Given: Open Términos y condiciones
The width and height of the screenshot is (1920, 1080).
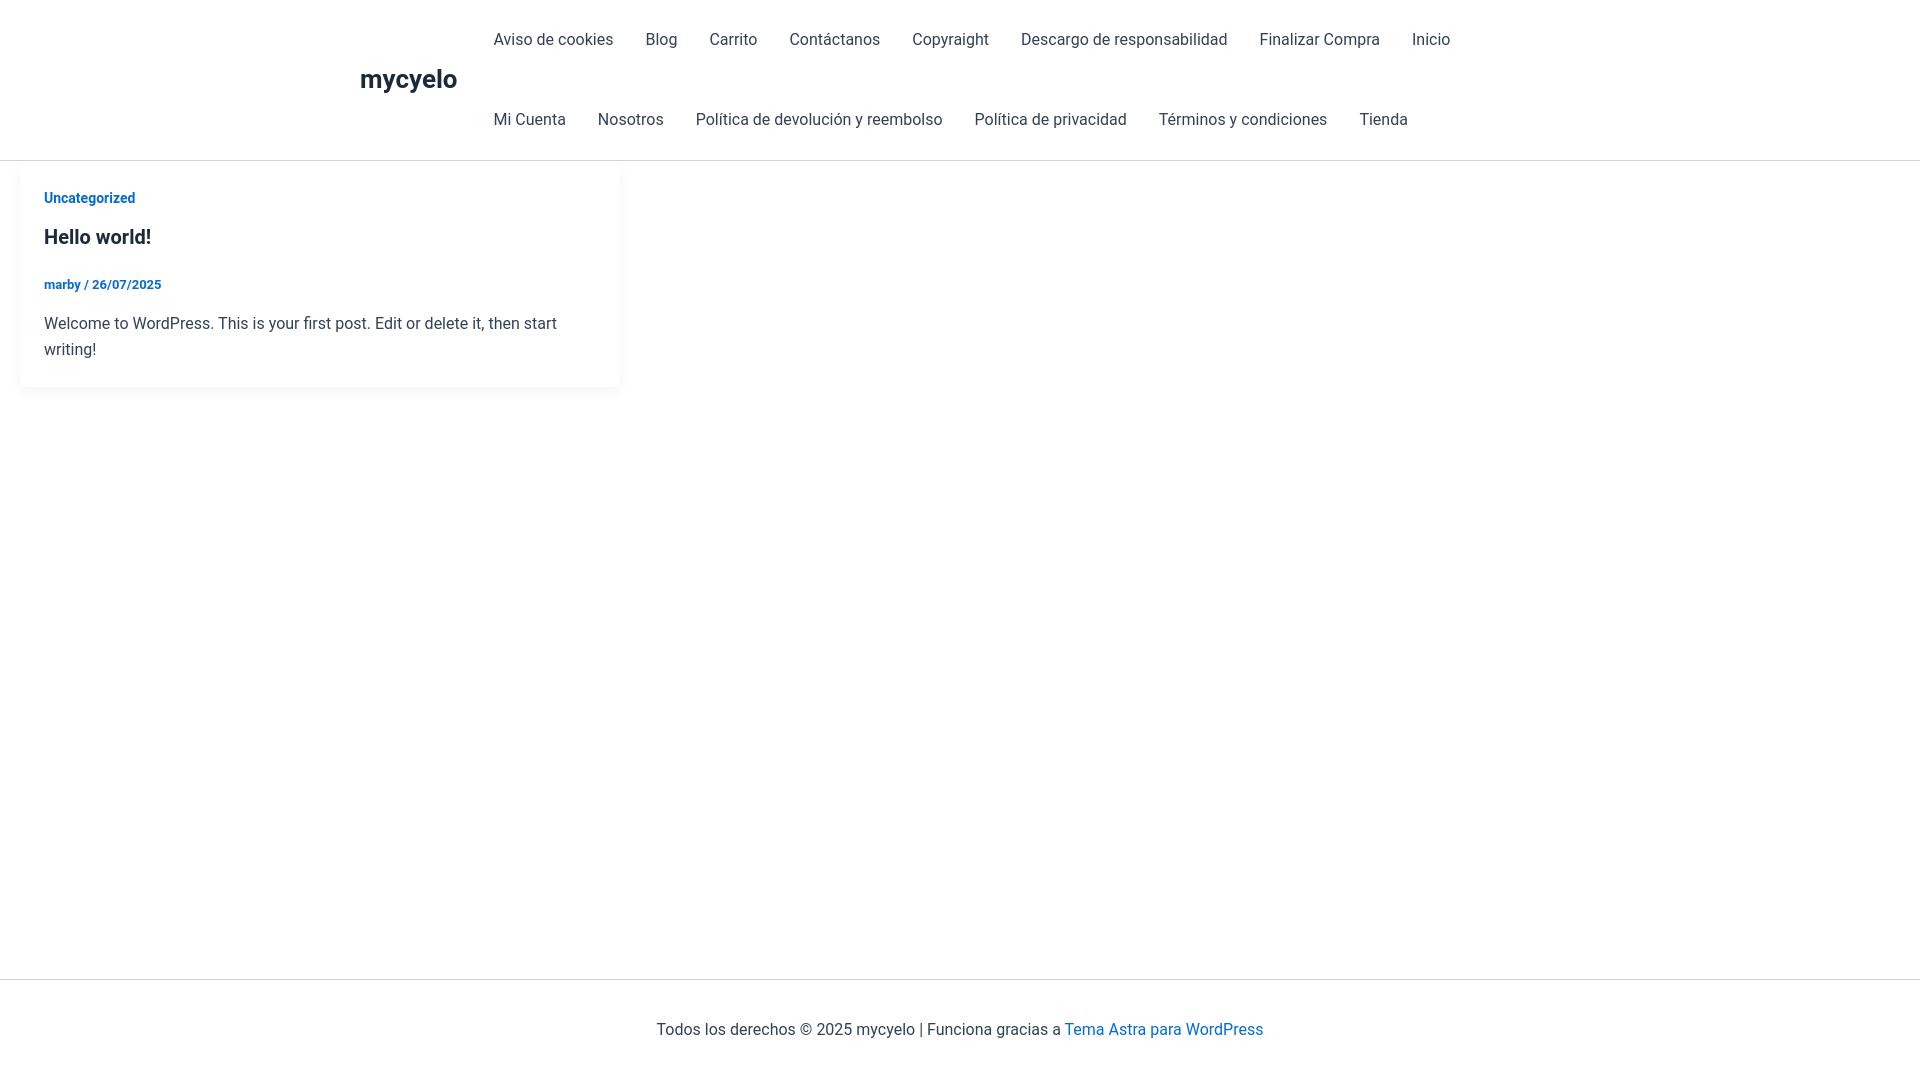Looking at the screenshot, I should pos(1243,120).
